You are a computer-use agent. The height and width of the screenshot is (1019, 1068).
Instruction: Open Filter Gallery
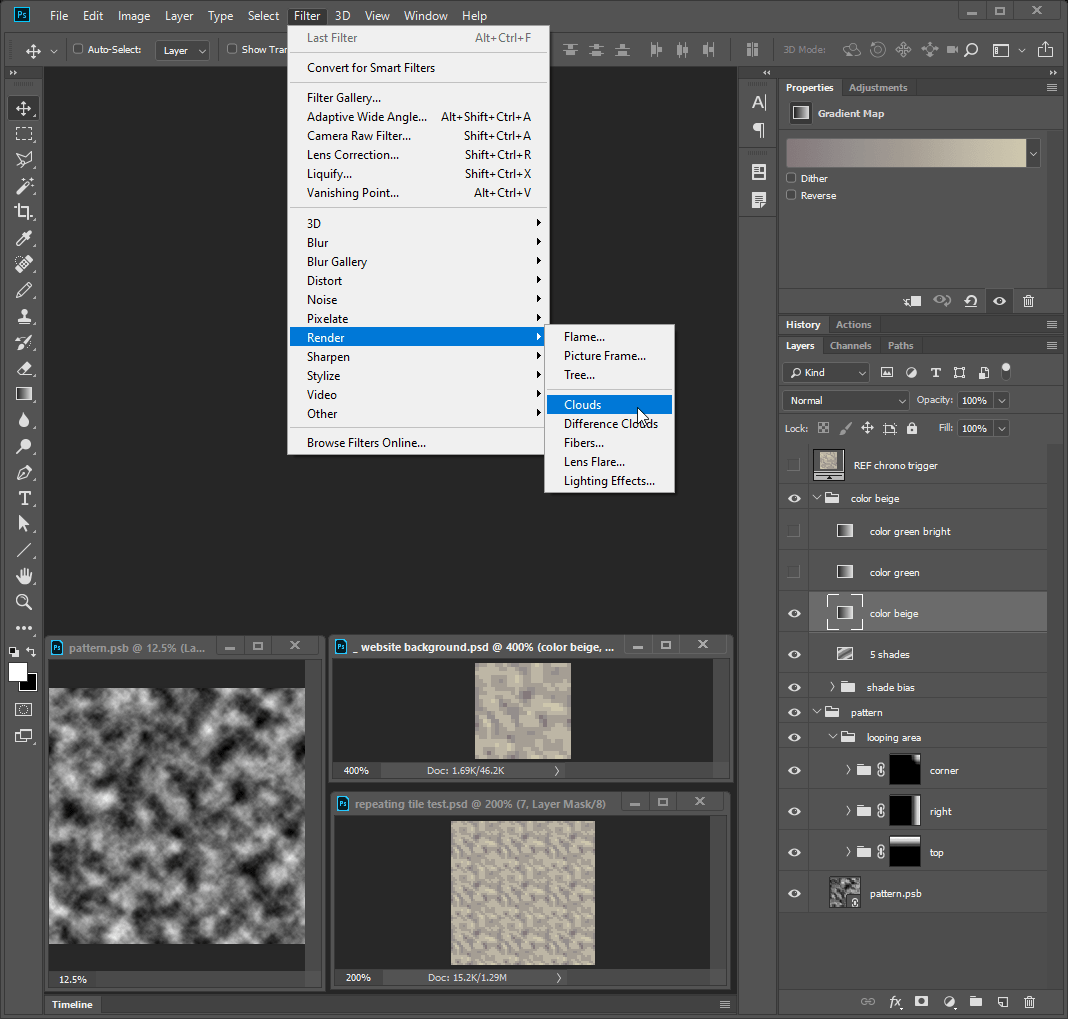point(344,98)
